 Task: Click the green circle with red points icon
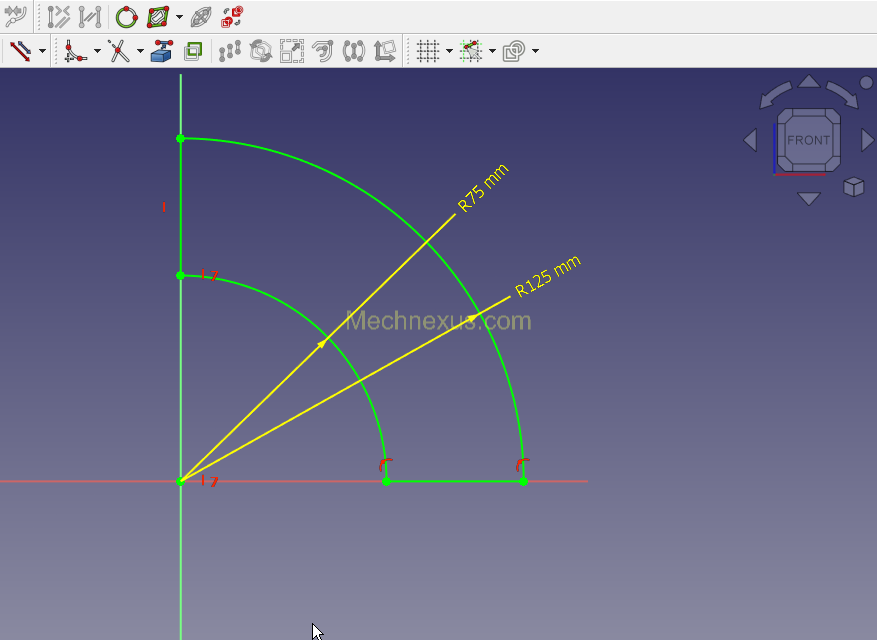point(126,17)
